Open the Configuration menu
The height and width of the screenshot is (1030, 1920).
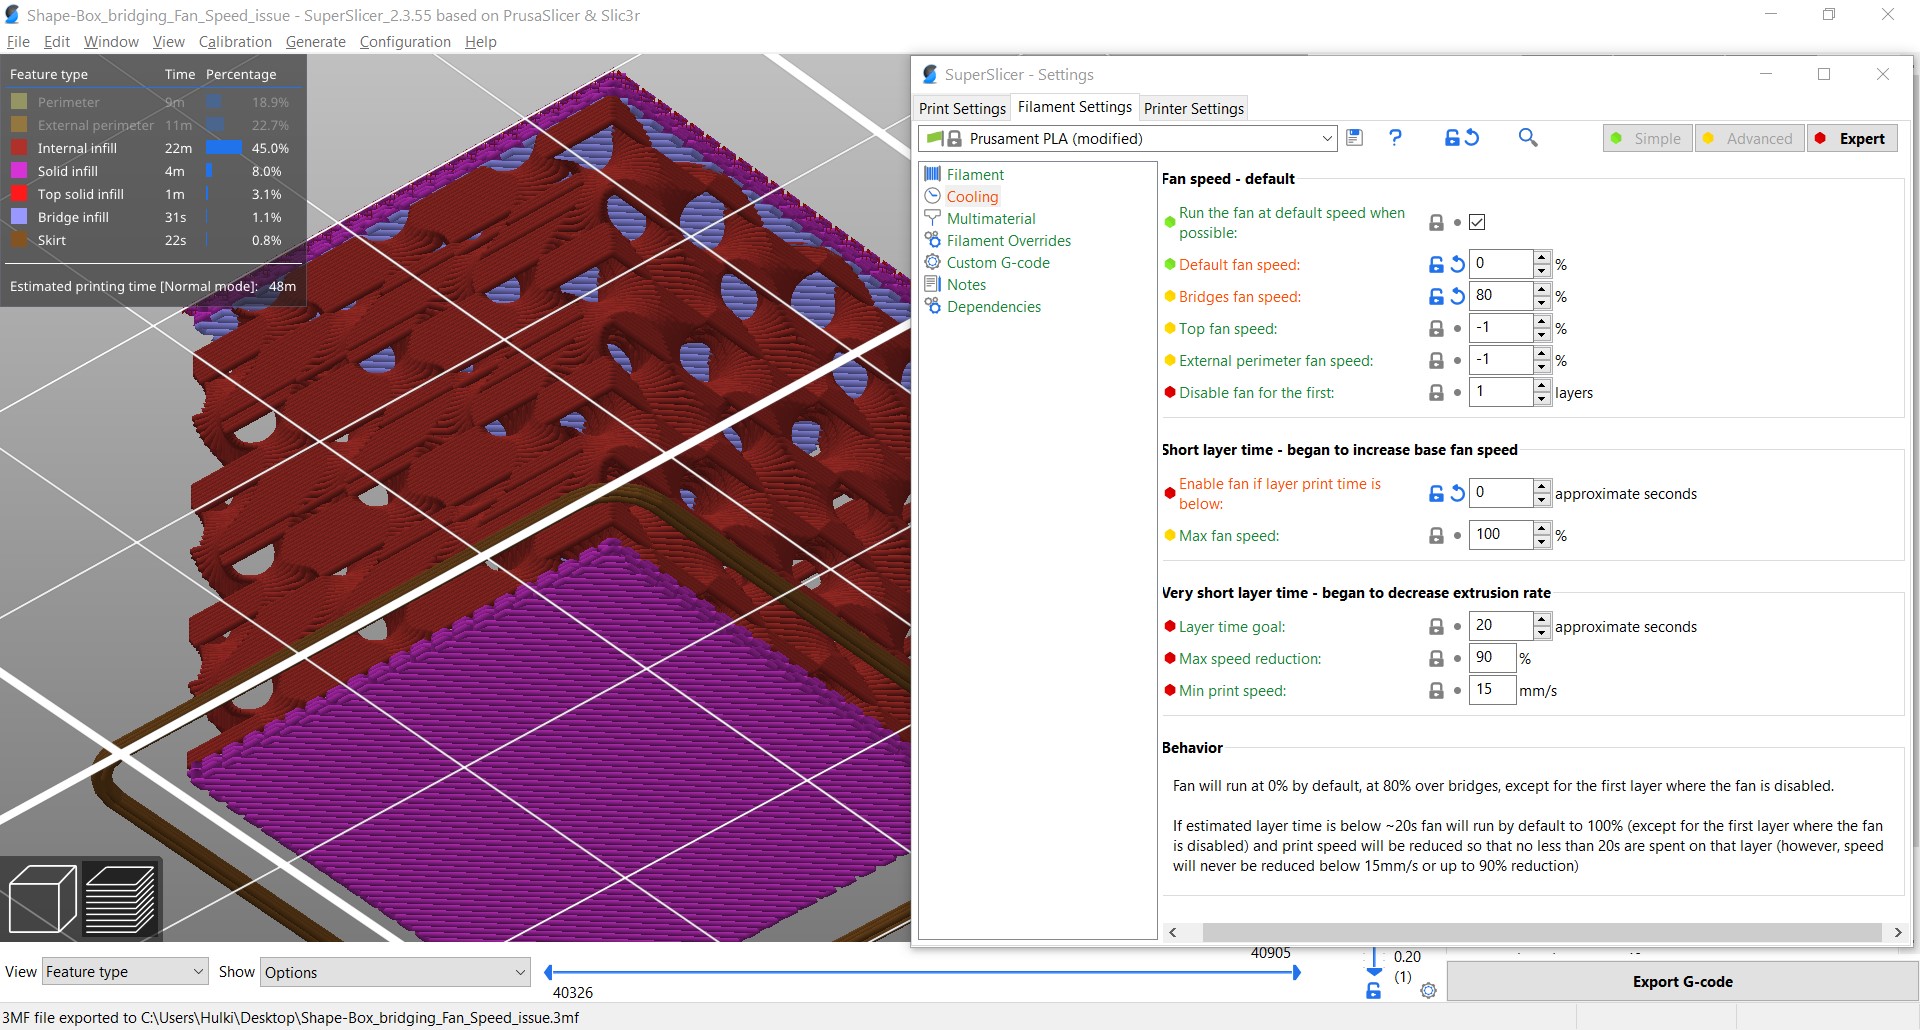[405, 42]
